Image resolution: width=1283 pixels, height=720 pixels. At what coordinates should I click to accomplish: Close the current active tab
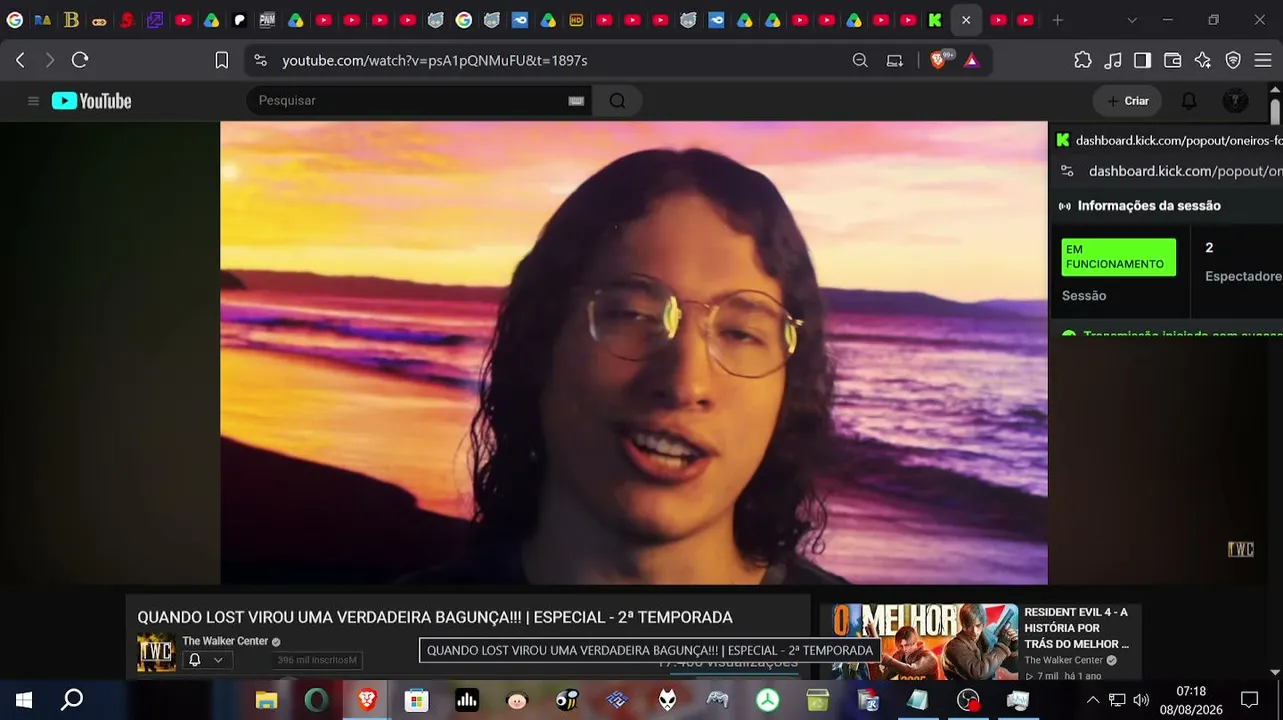[x=966, y=20]
